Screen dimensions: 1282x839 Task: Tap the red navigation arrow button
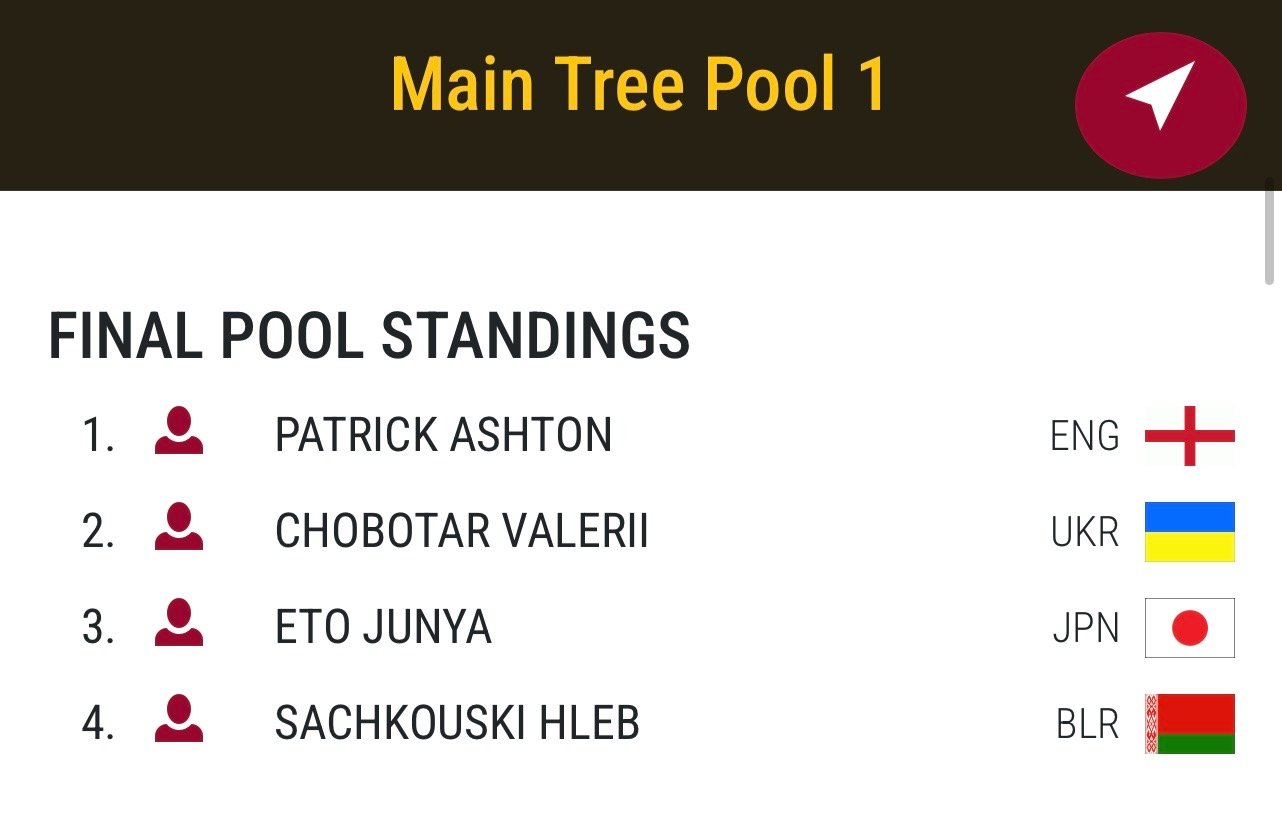(x=1160, y=104)
